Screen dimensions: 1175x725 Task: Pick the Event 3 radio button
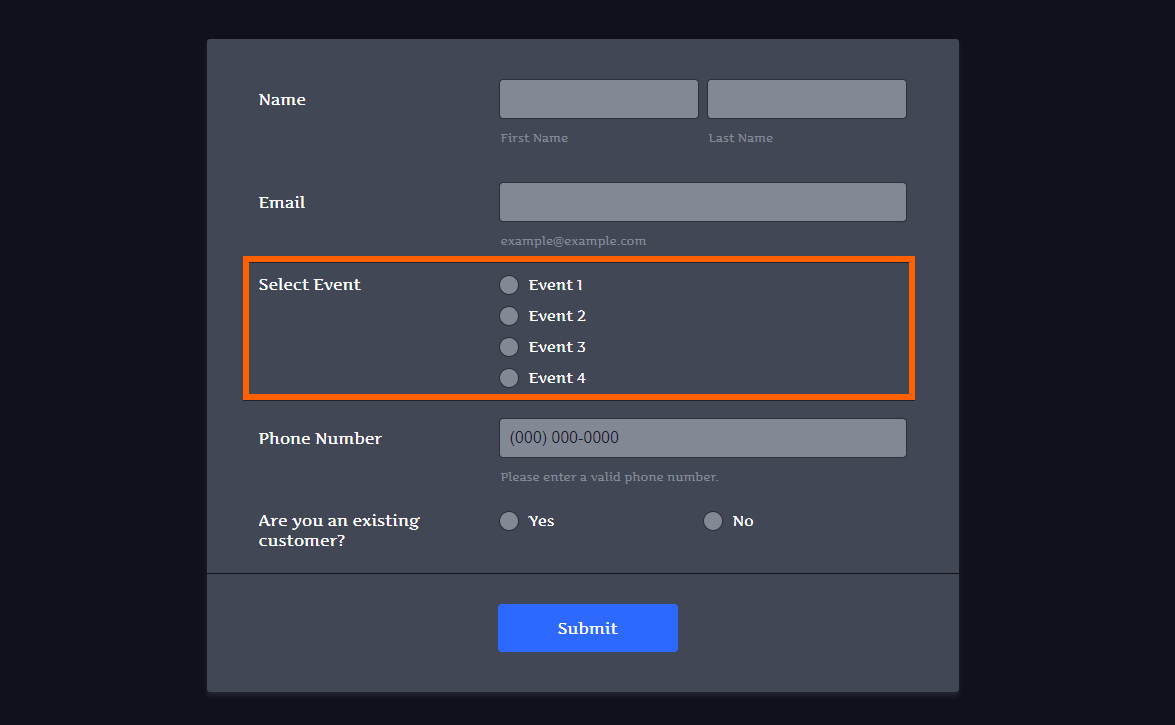pos(509,347)
